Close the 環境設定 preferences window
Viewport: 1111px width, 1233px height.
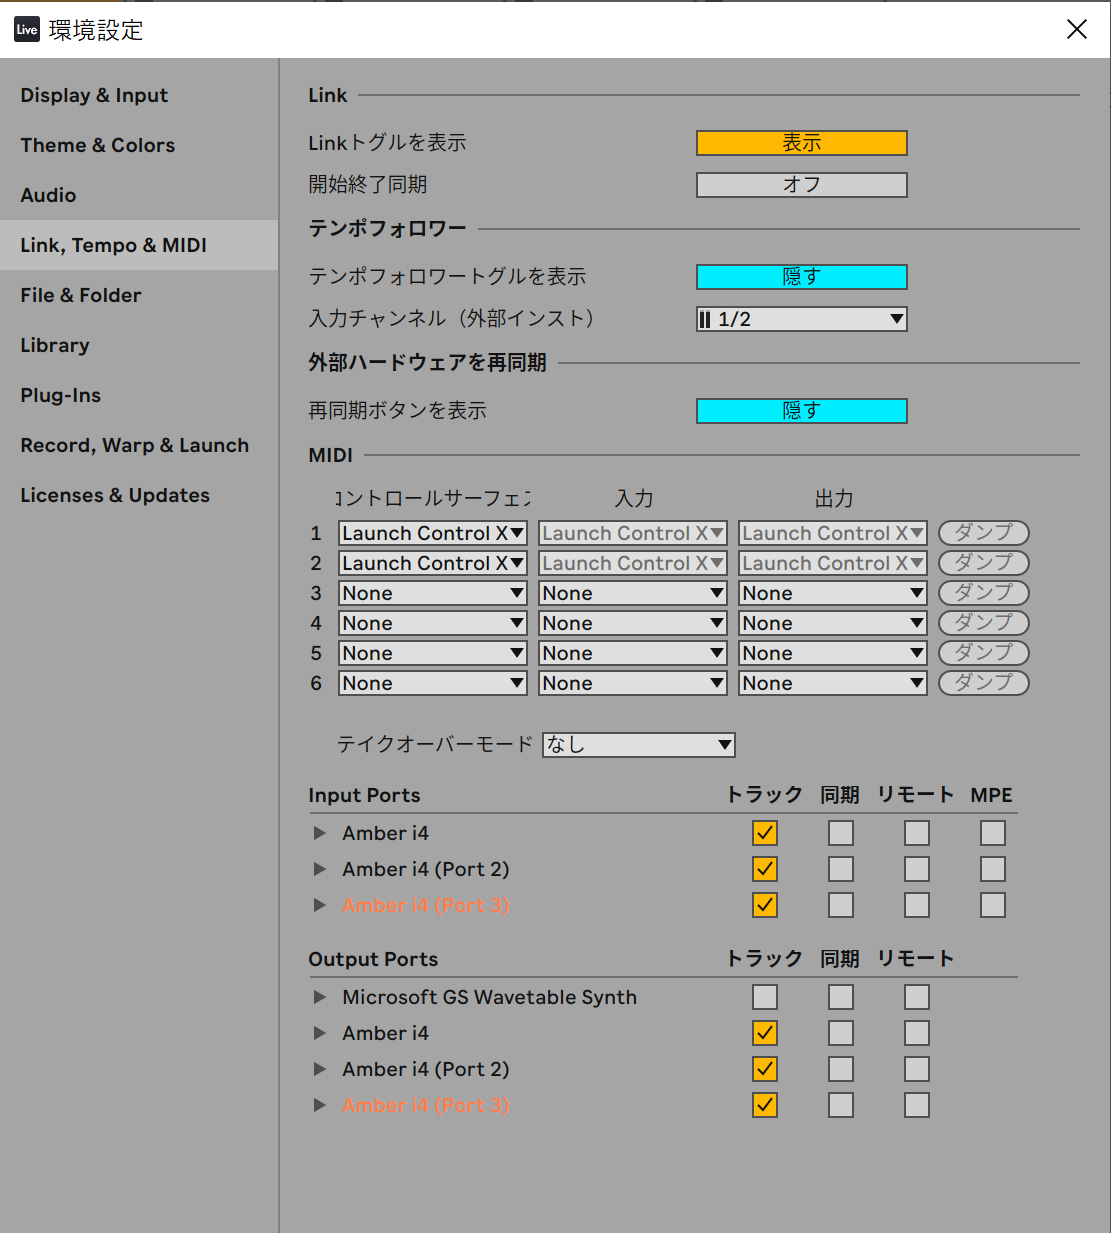click(x=1076, y=29)
